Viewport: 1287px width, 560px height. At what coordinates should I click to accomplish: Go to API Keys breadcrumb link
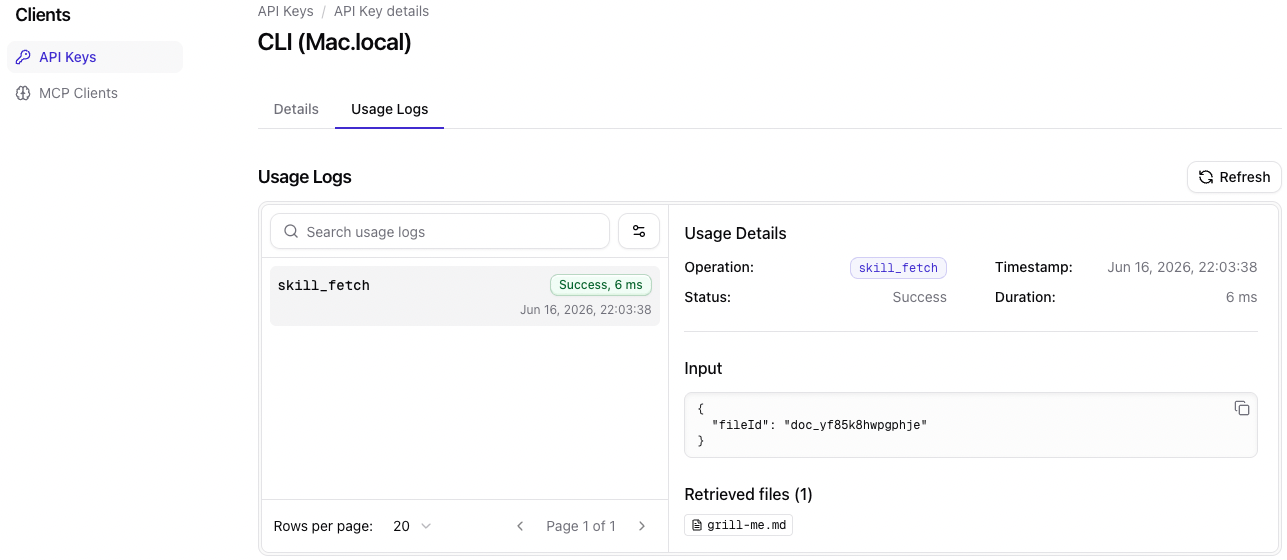pos(286,11)
